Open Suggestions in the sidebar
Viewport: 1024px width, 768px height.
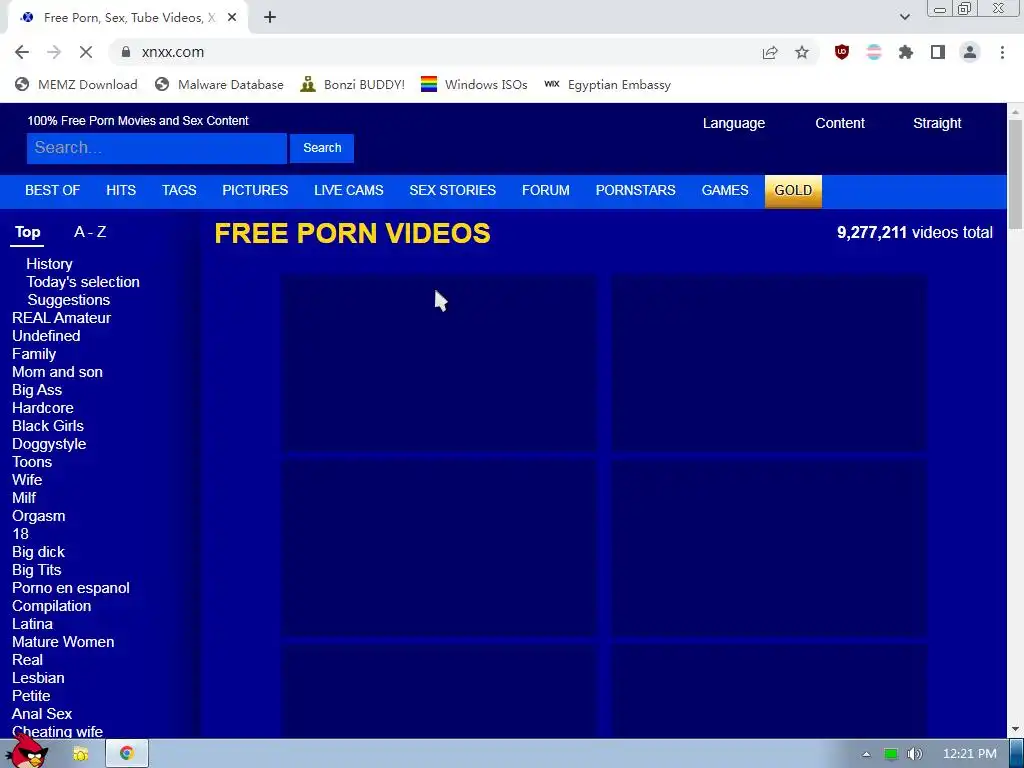pyautogui.click(x=69, y=300)
